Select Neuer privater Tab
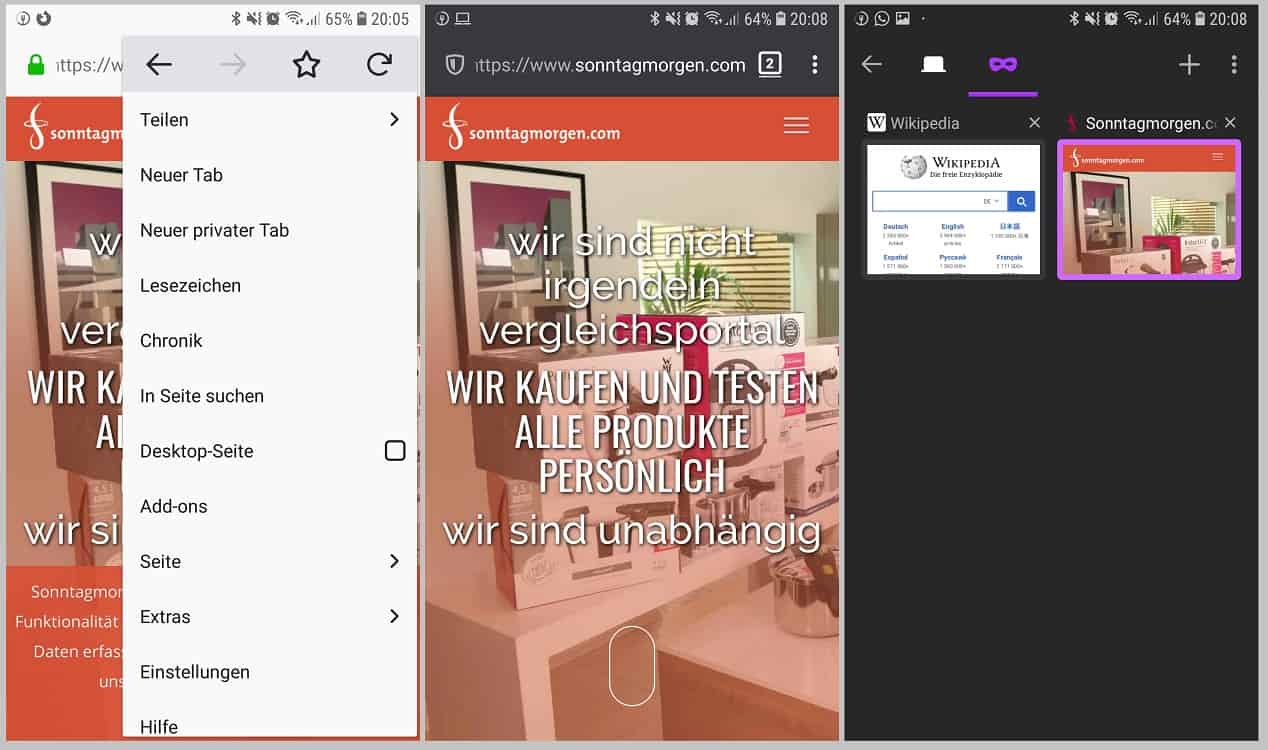 (270, 230)
